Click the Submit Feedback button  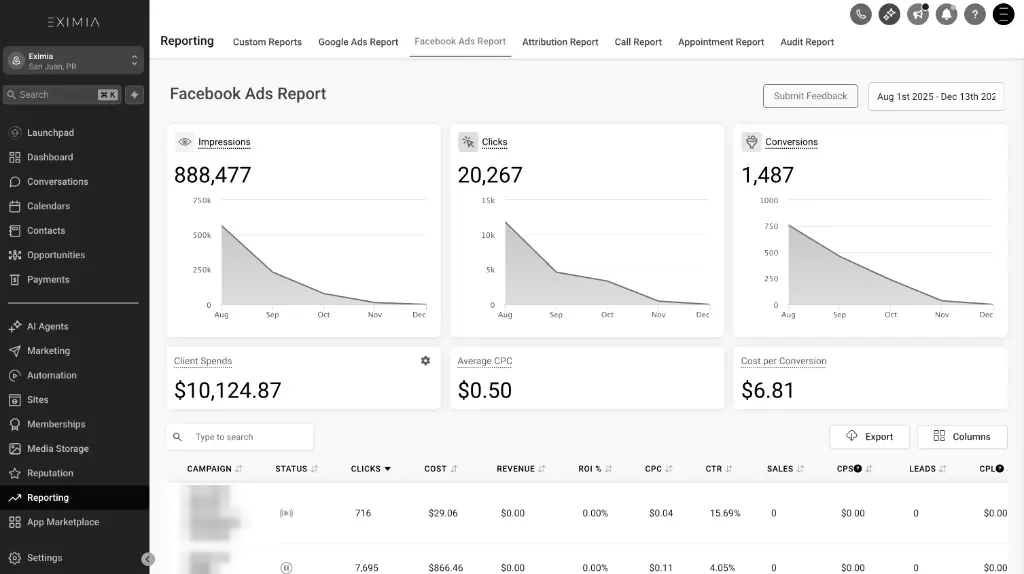810,96
